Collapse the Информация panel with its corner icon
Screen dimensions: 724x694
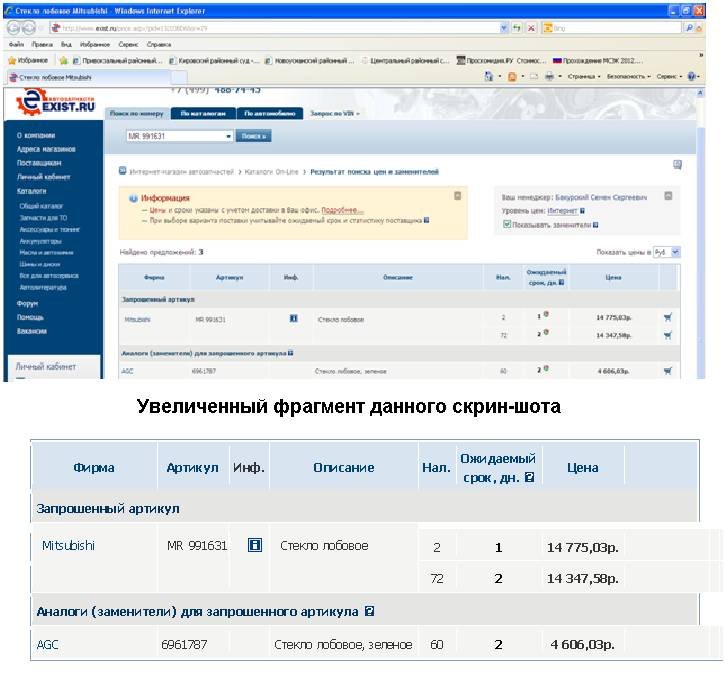[x=458, y=196]
